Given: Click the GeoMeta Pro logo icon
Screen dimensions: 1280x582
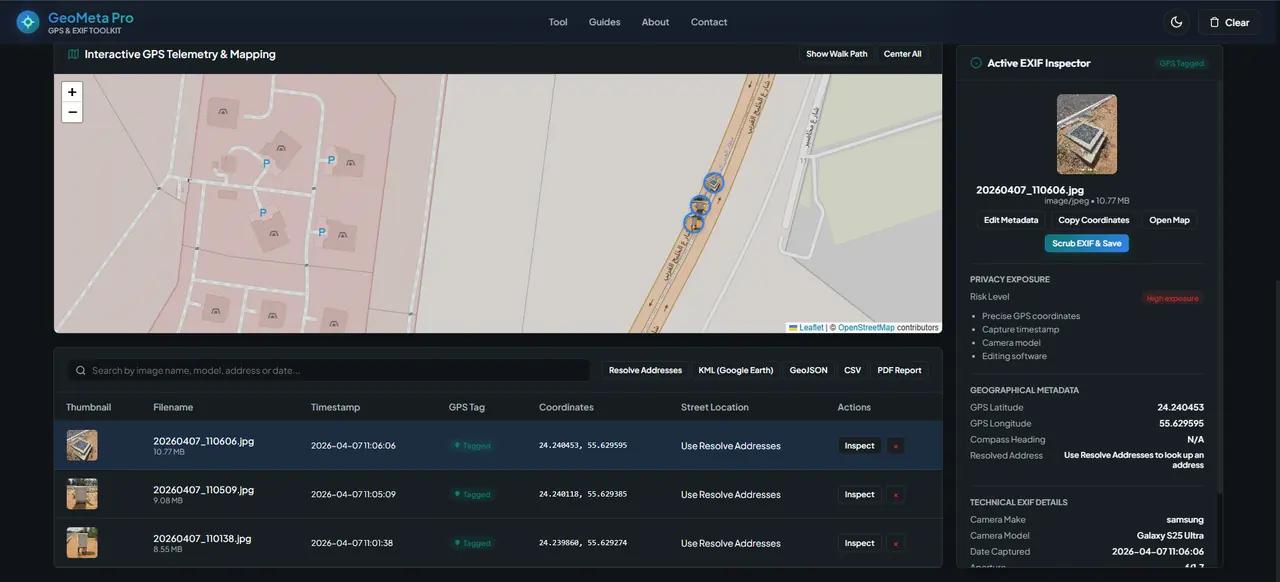Looking at the screenshot, I should point(28,21).
